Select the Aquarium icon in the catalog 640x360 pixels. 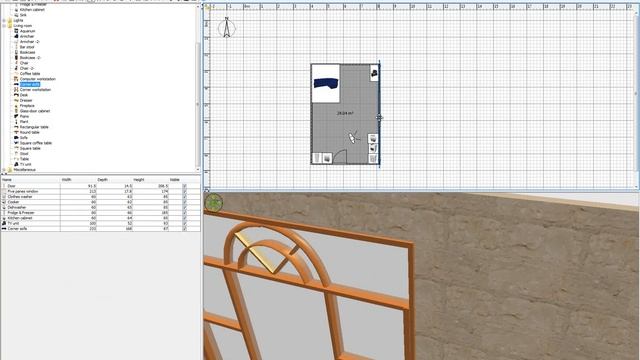pyautogui.click(x=16, y=31)
